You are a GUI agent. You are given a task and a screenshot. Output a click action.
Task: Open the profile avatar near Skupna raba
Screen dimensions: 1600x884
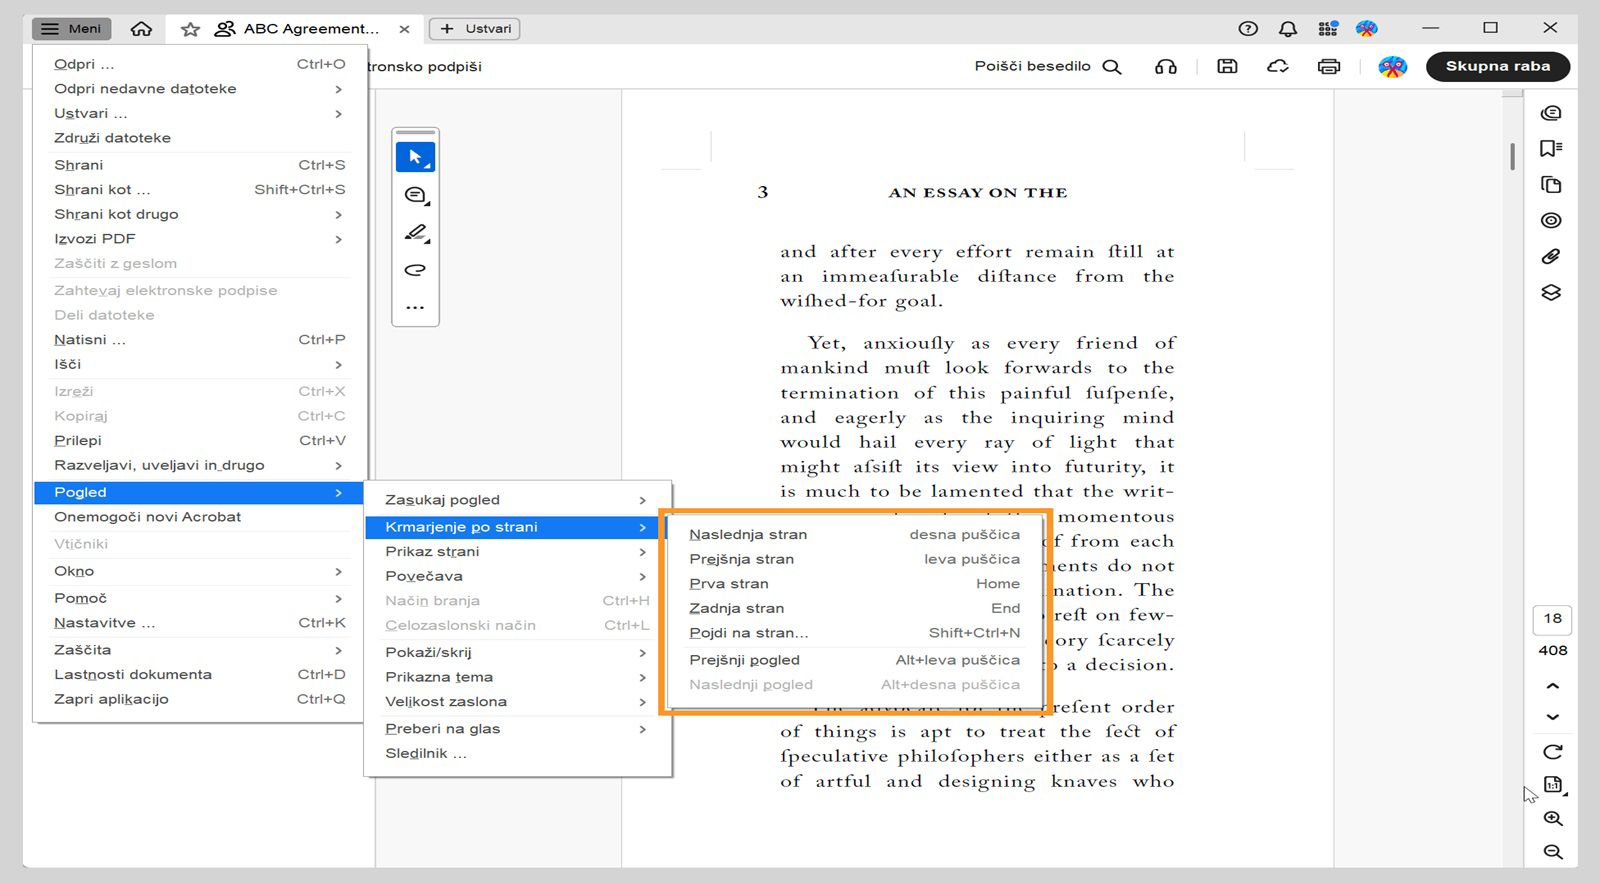(x=1392, y=67)
